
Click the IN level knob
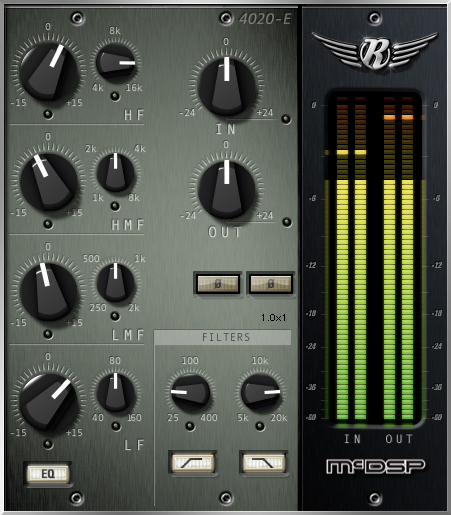click(x=227, y=86)
